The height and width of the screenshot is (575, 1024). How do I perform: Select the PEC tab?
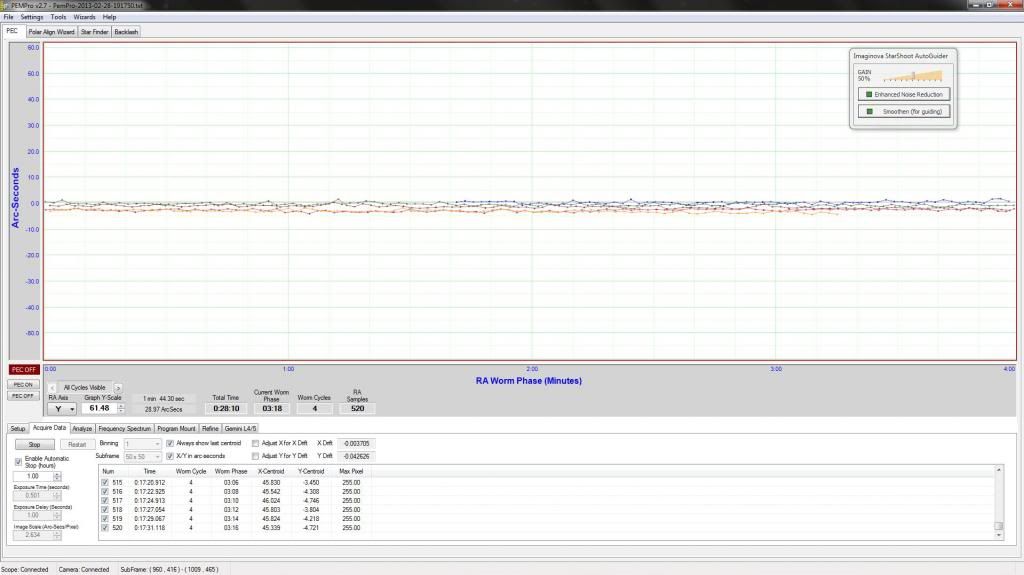pyautogui.click(x=12, y=31)
